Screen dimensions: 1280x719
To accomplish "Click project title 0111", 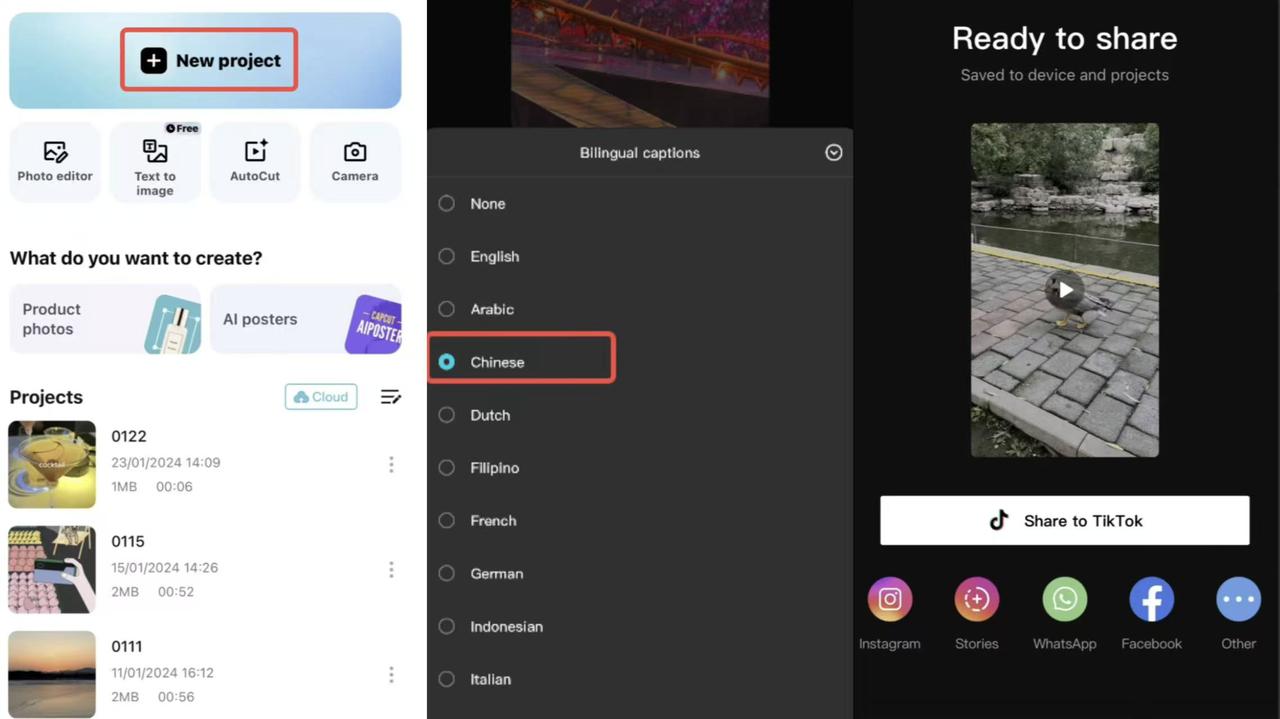I will tap(127, 646).
